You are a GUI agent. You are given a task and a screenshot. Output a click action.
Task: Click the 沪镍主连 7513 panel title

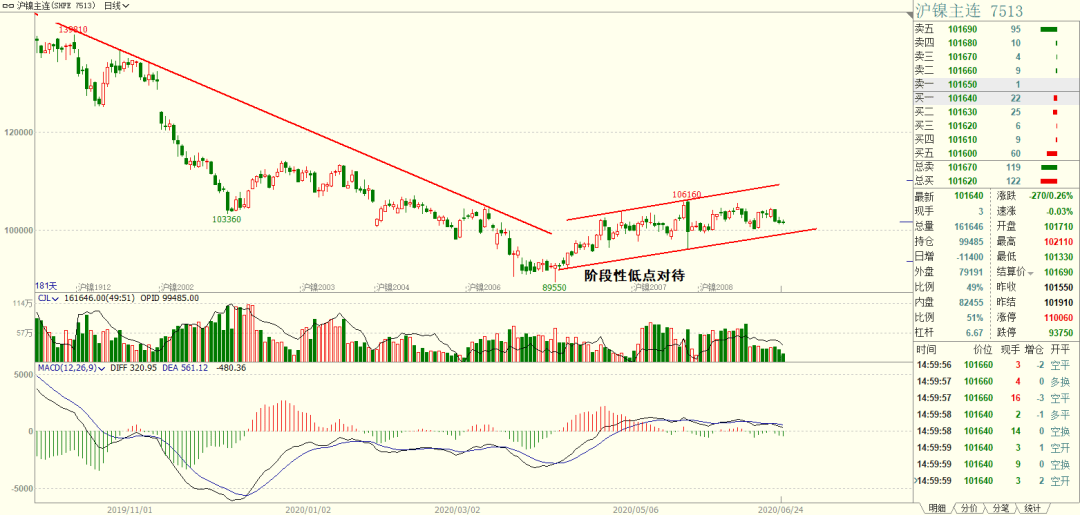click(968, 11)
